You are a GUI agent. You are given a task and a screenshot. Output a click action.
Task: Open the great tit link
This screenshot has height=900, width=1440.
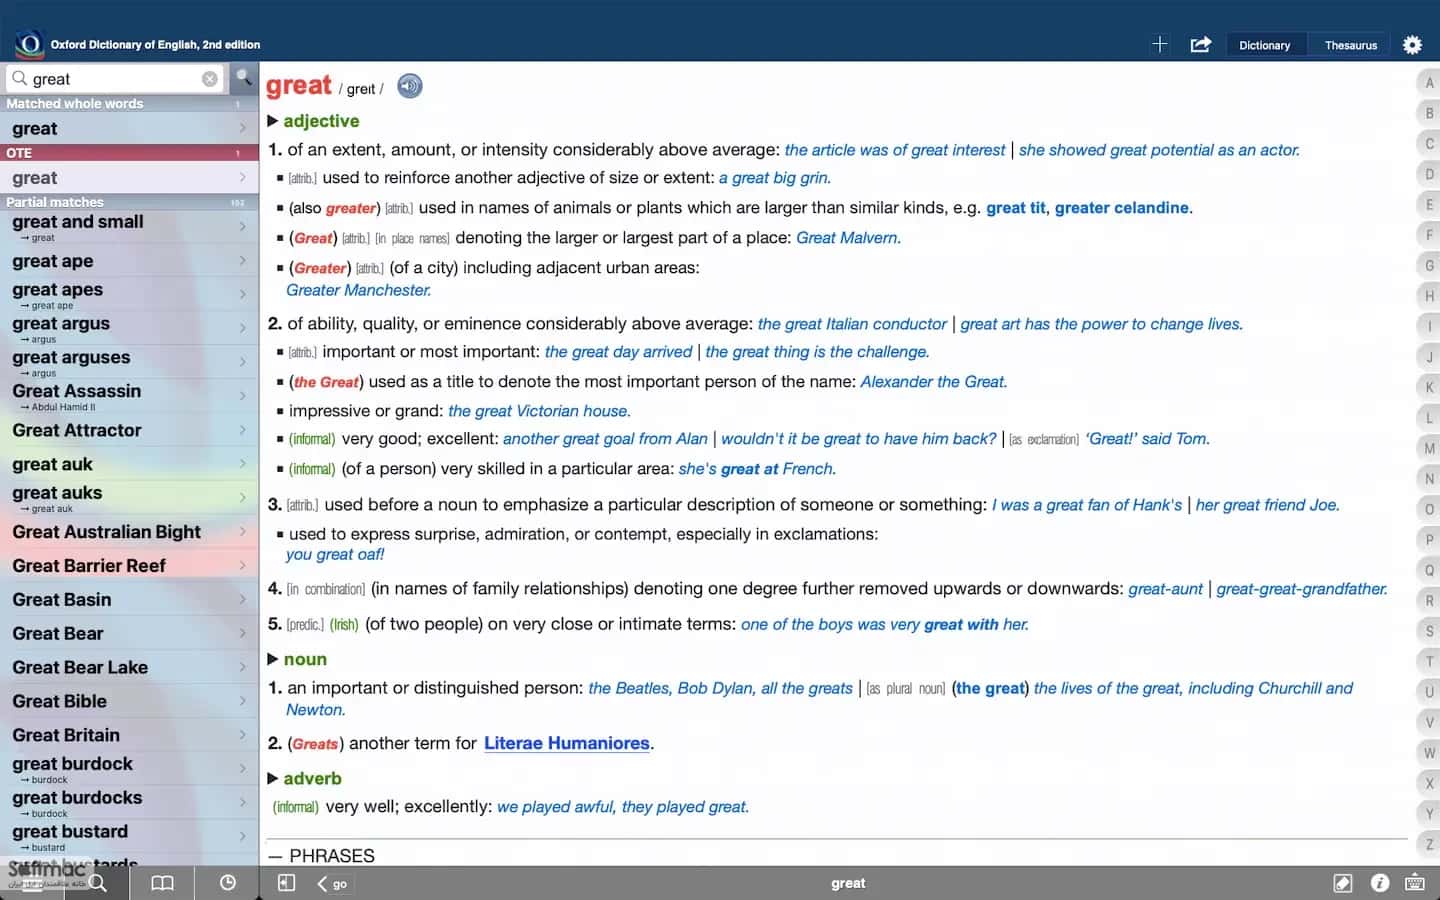click(1015, 208)
